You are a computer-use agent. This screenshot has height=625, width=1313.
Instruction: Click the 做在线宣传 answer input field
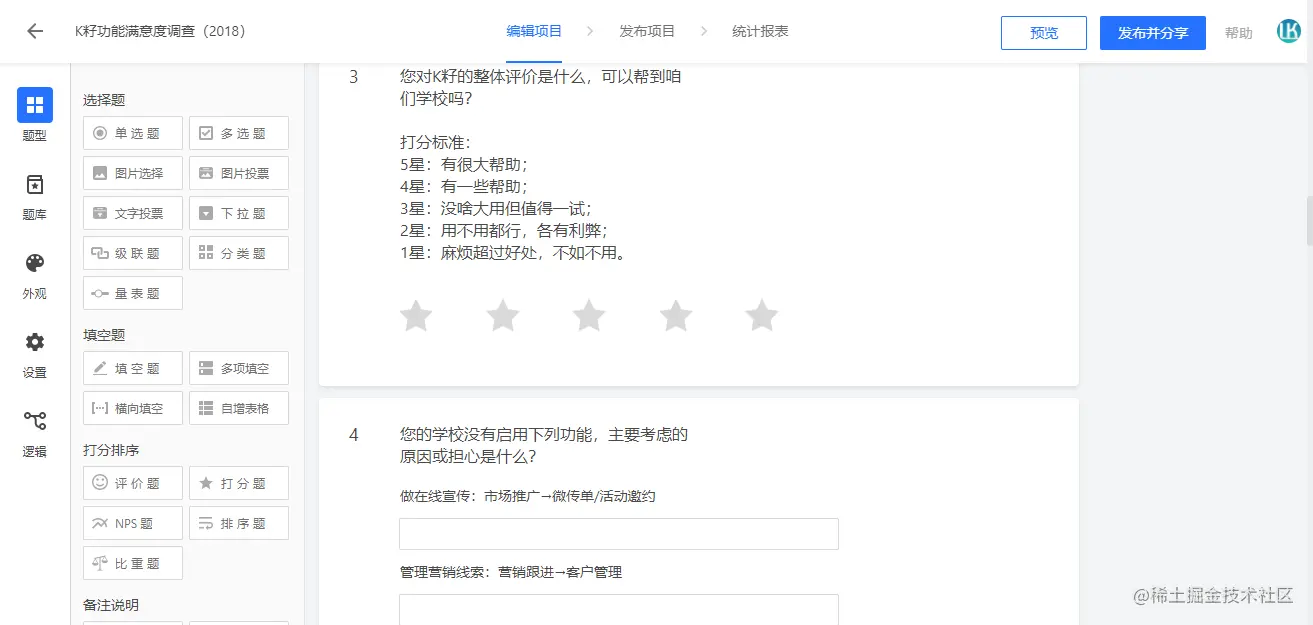point(619,534)
